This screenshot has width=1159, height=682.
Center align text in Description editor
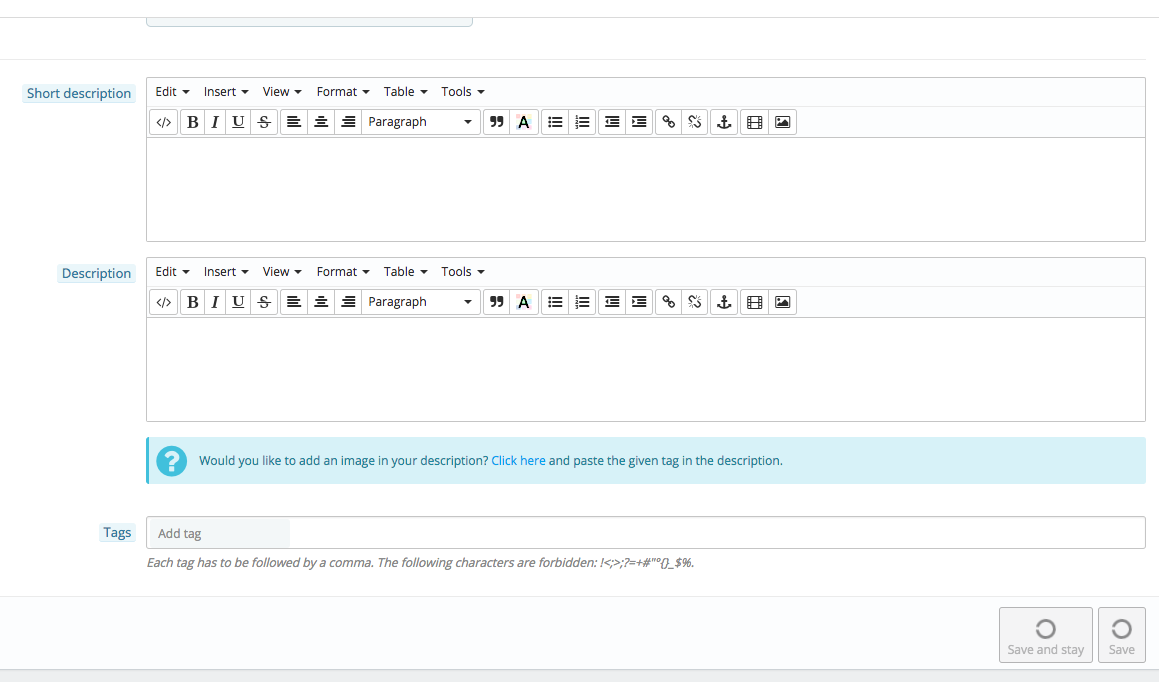(x=321, y=302)
